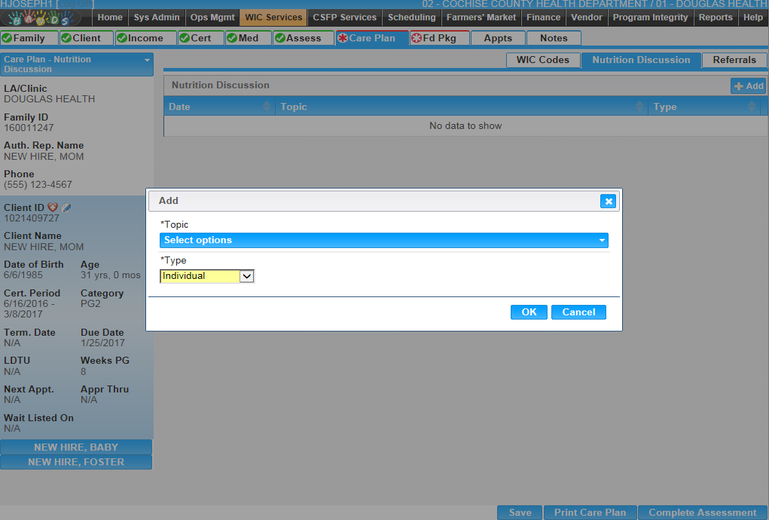The height and width of the screenshot is (520, 769).
Task: Click the Fd Pkg tab icon
Action: click(x=416, y=38)
